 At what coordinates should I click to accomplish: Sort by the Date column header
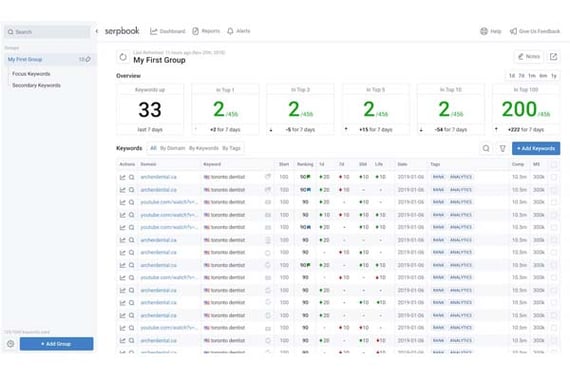pos(402,164)
